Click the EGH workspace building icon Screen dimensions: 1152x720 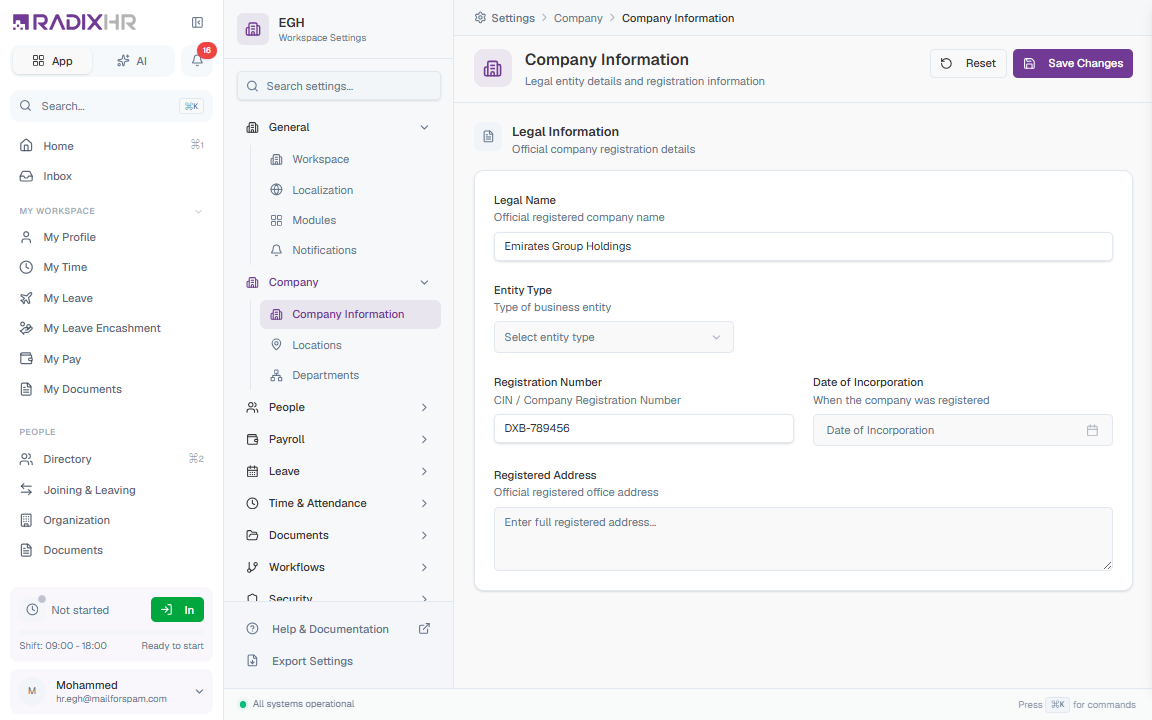pos(253,29)
